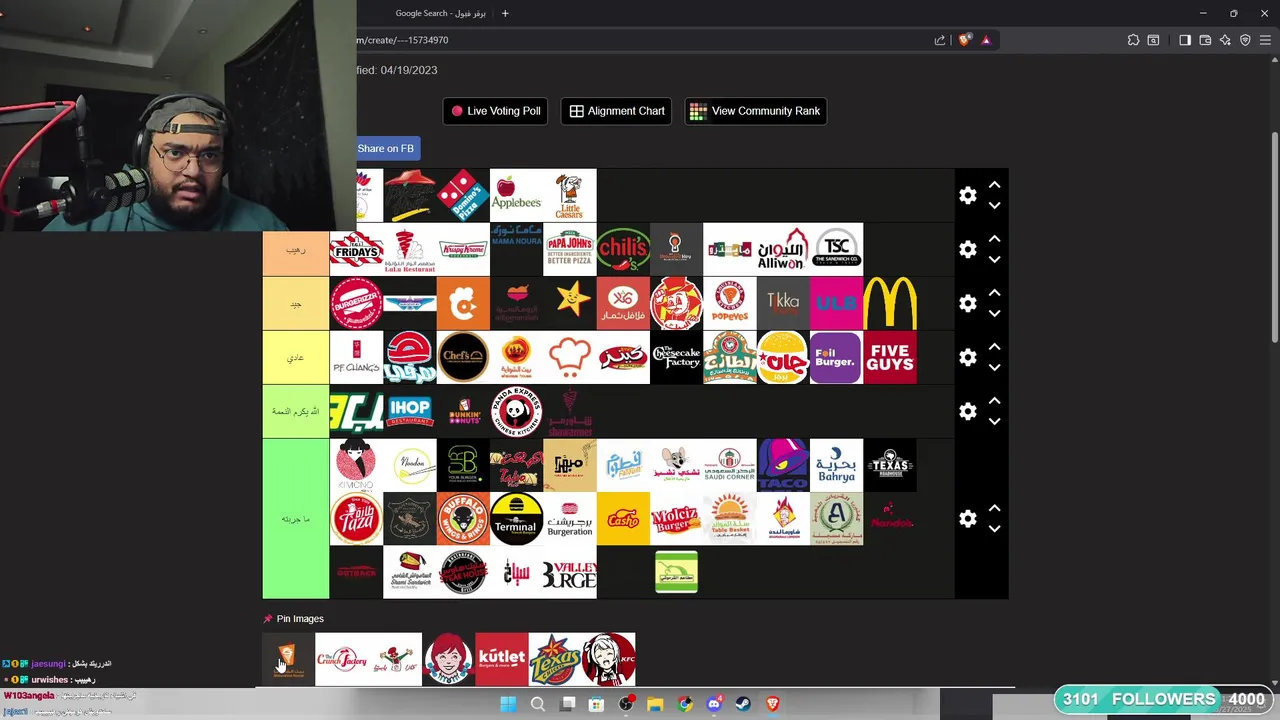Screen dimensions: 1280x720
Task: Move the Chili's row up with arrow
Action: click(x=994, y=240)
